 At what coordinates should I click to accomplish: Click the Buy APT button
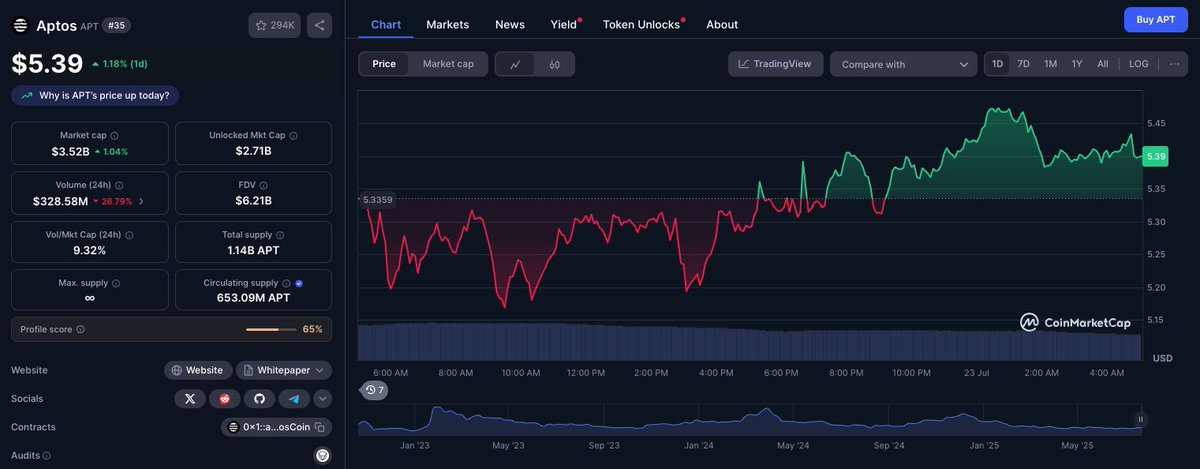(1156, 20)
